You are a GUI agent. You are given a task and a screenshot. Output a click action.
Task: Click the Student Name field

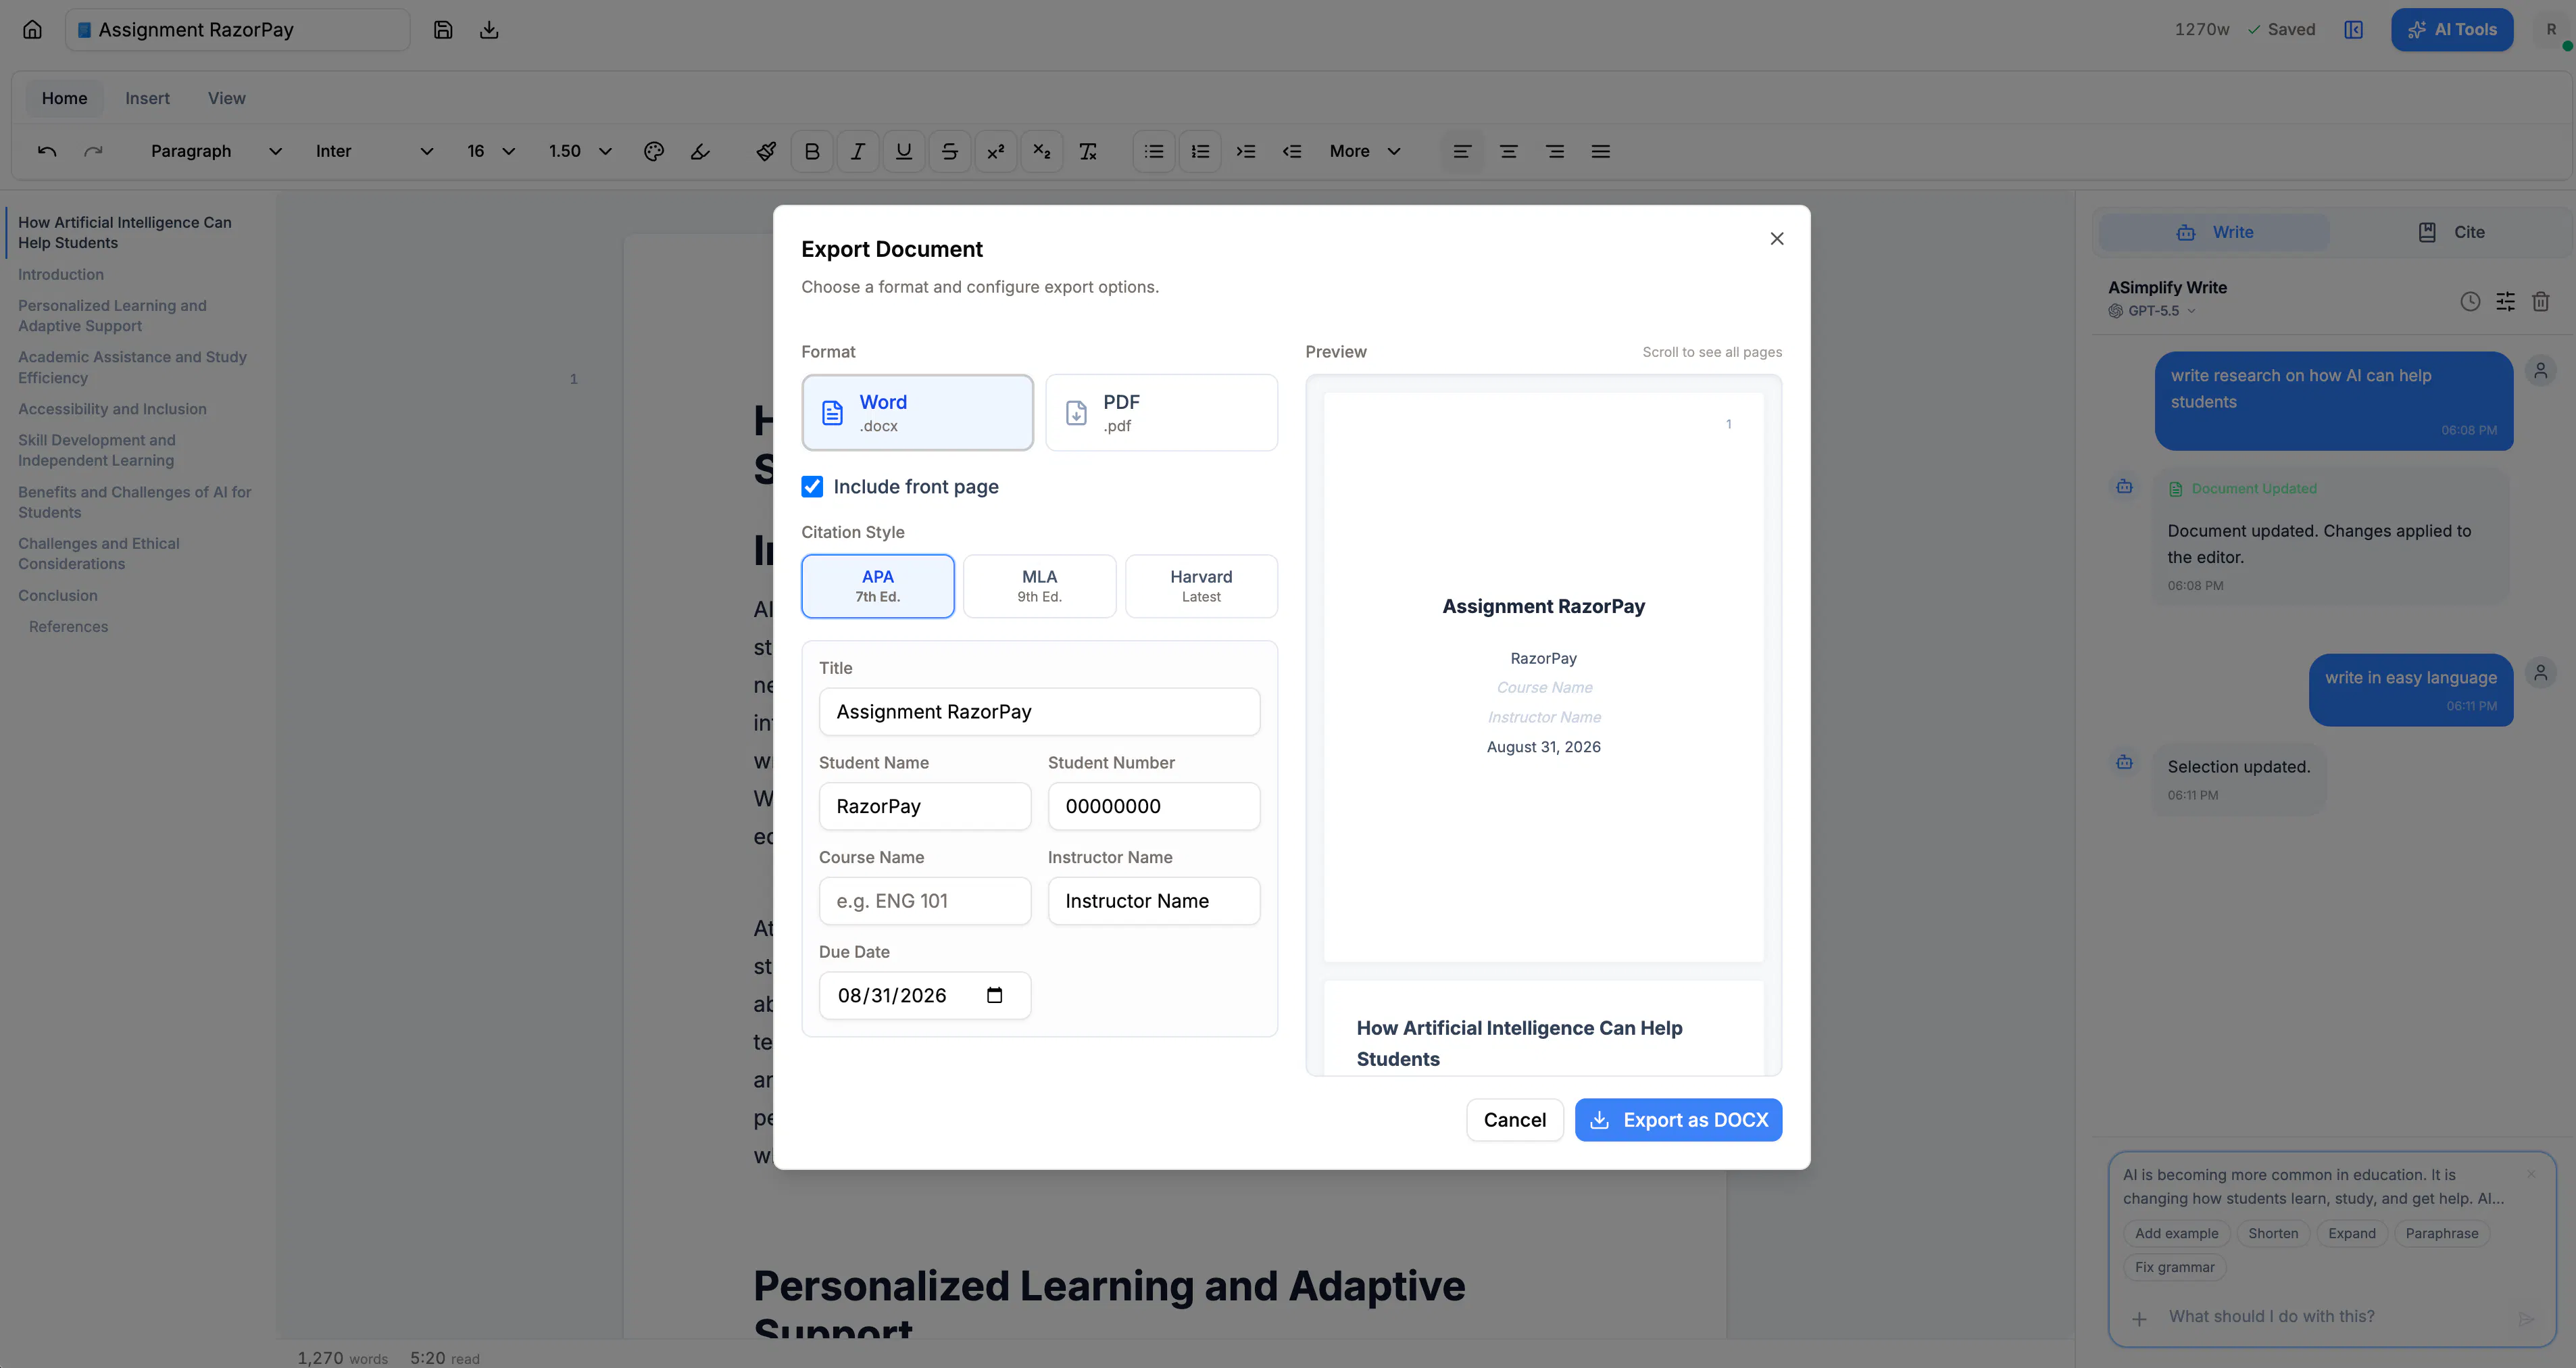924,806
